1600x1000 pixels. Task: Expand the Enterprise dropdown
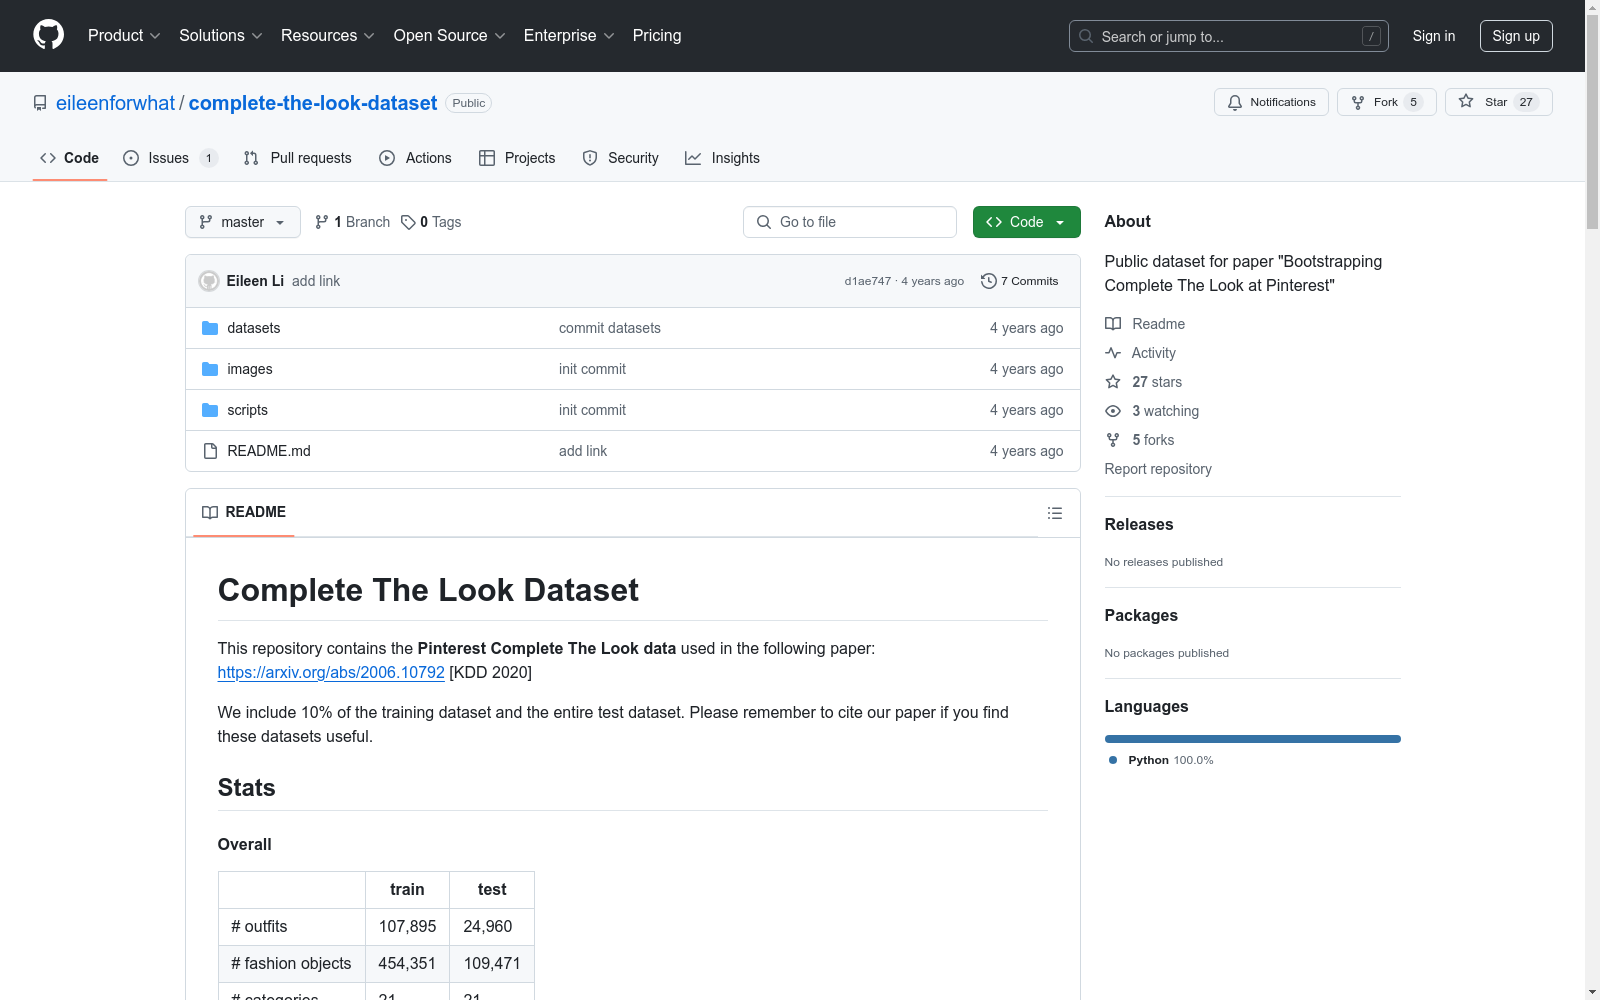point(569,36)
